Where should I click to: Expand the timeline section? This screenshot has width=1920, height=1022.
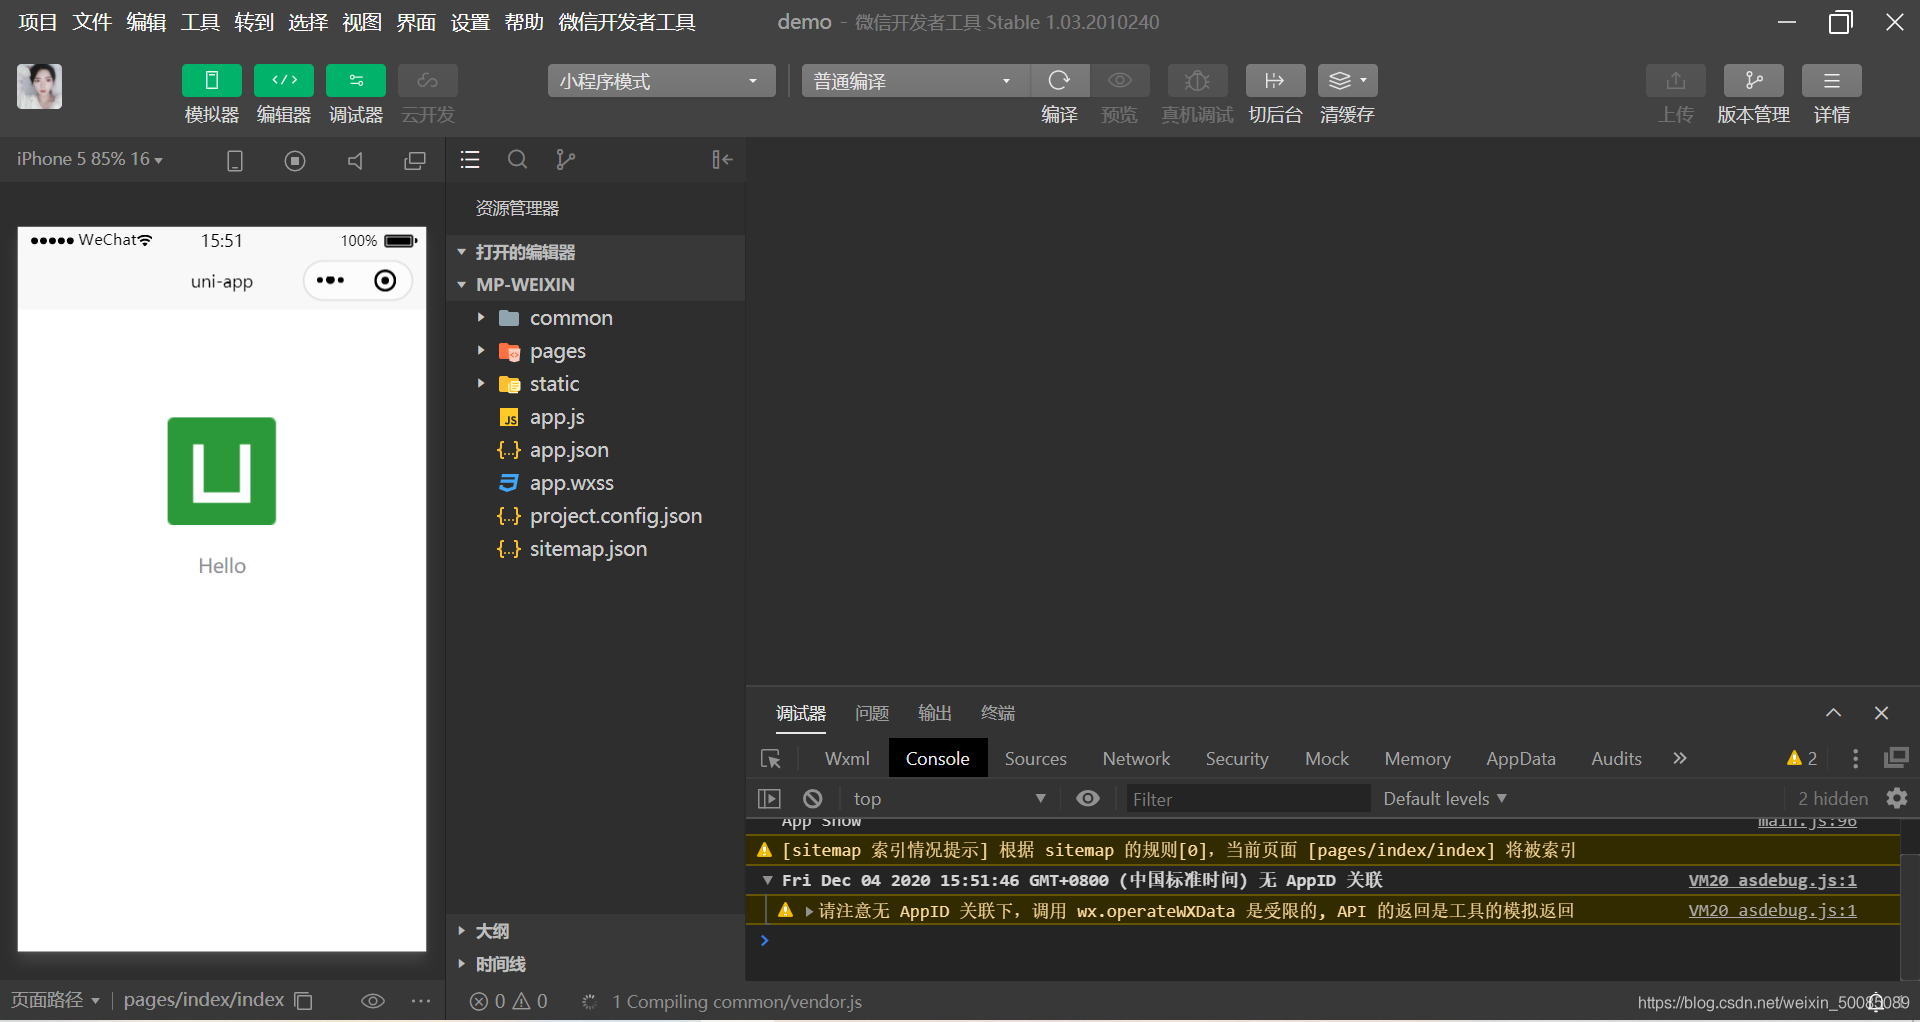(595, 964)
